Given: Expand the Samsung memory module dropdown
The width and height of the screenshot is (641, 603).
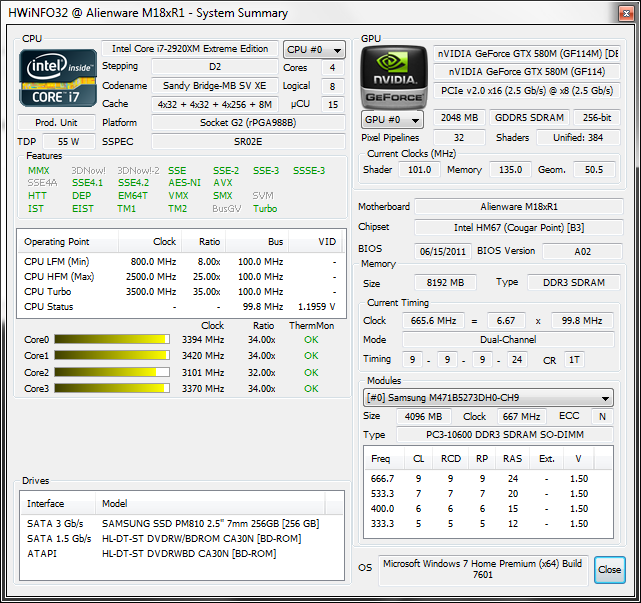Looking at the screenshot, I should point(487,398).
